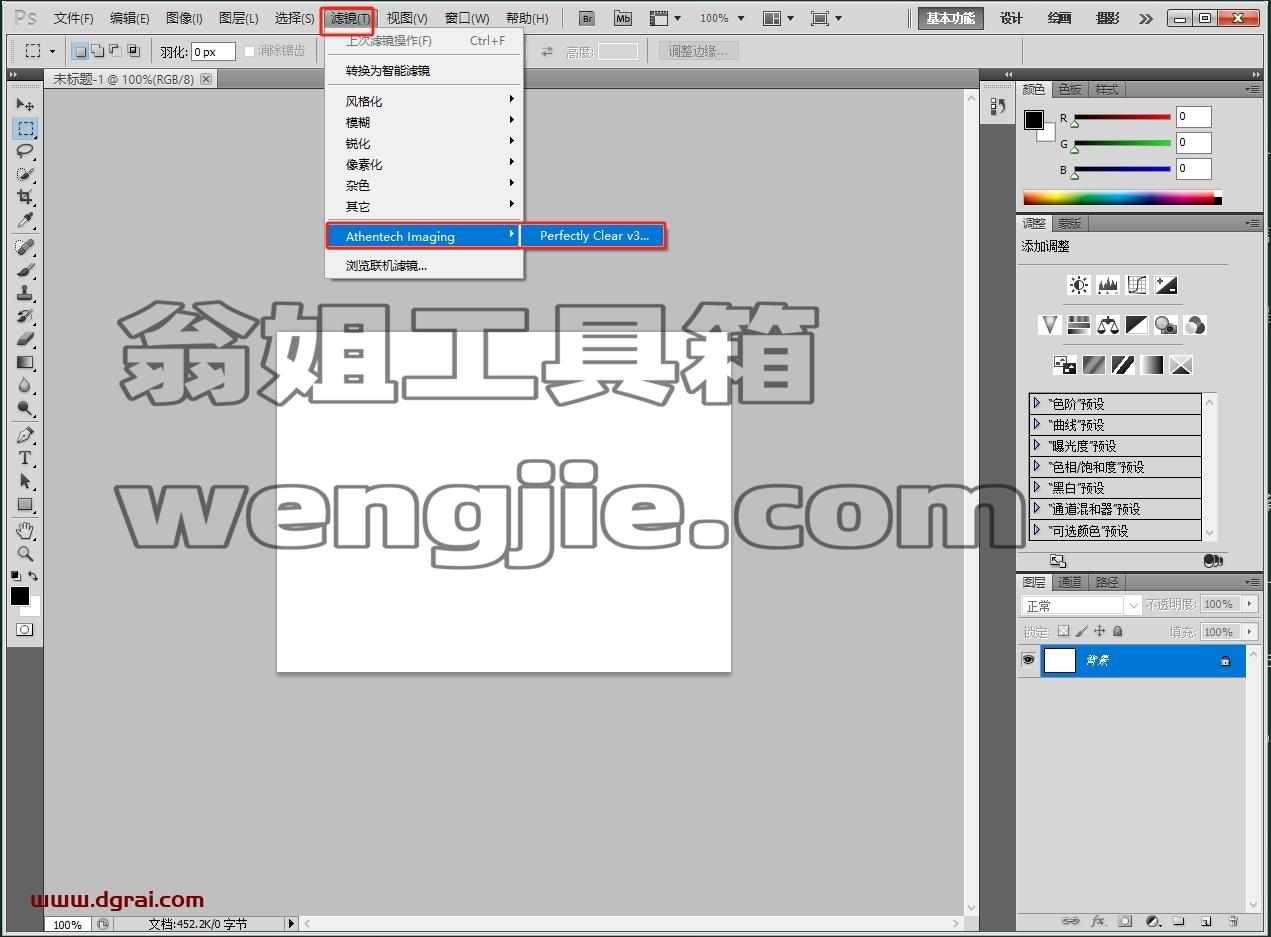Toggle lock all in the Layers panel
Screen dimensions: 1271x937
1118,631
